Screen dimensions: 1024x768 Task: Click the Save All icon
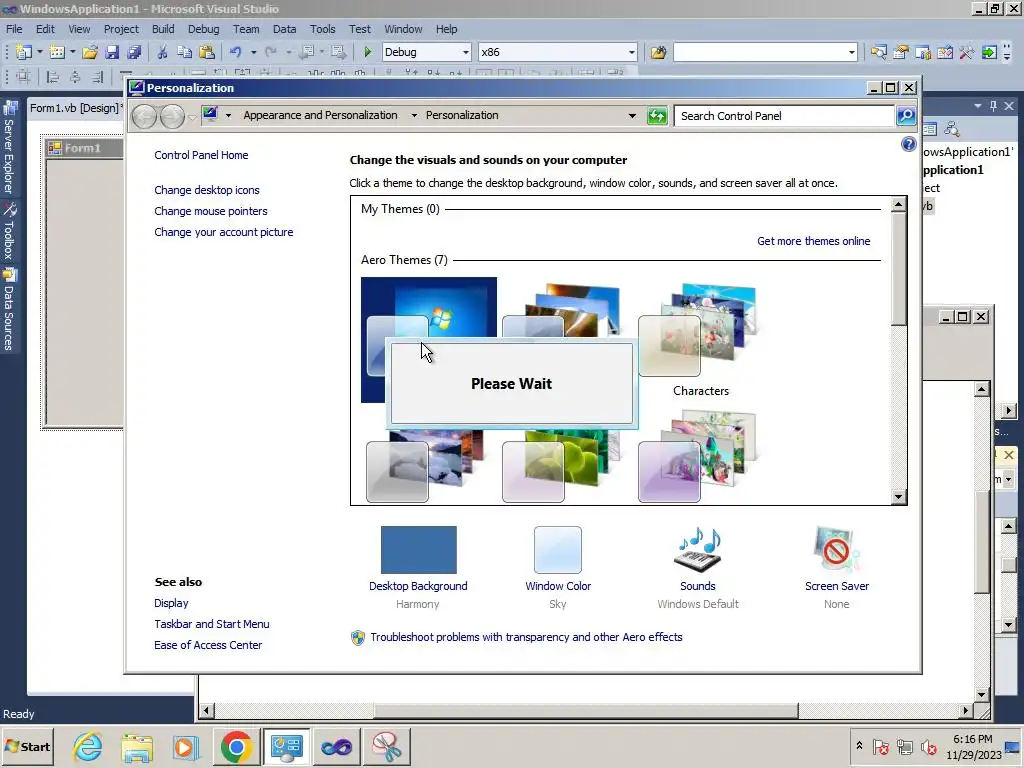pyautogui.click(x=134, y=52)
